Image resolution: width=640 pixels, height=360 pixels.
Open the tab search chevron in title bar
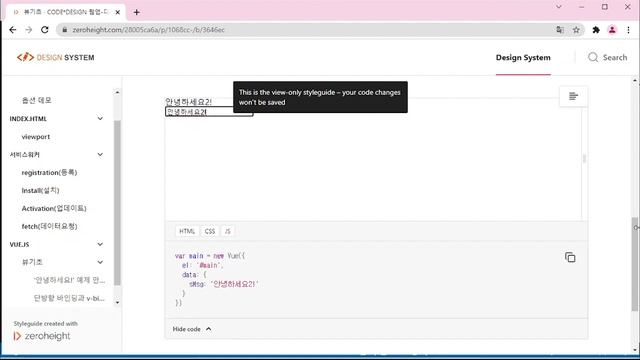(559, 7)
